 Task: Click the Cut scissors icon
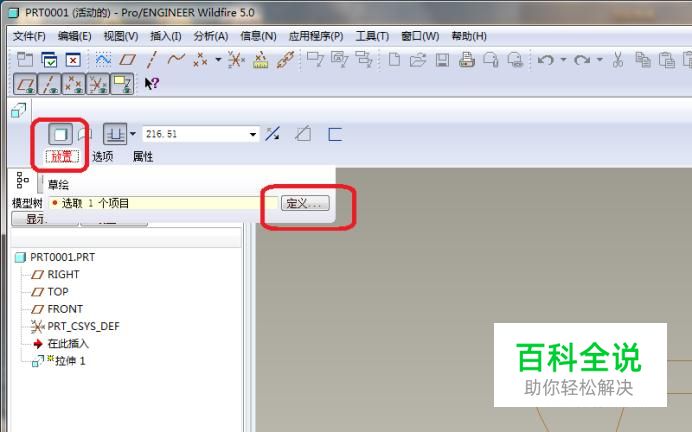618,60
